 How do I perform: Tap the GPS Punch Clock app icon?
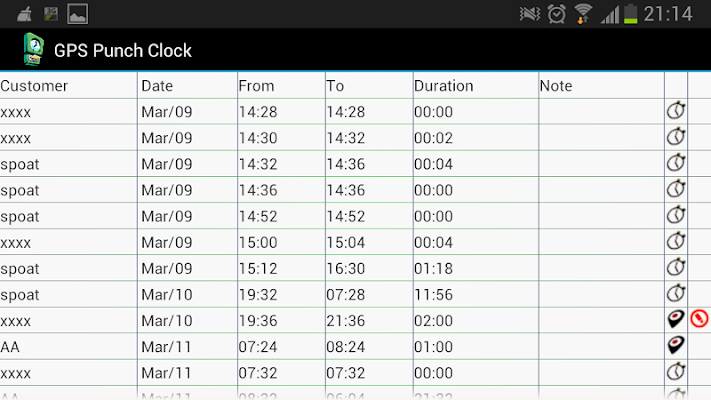pyautogui.click(x=34, y=49)
